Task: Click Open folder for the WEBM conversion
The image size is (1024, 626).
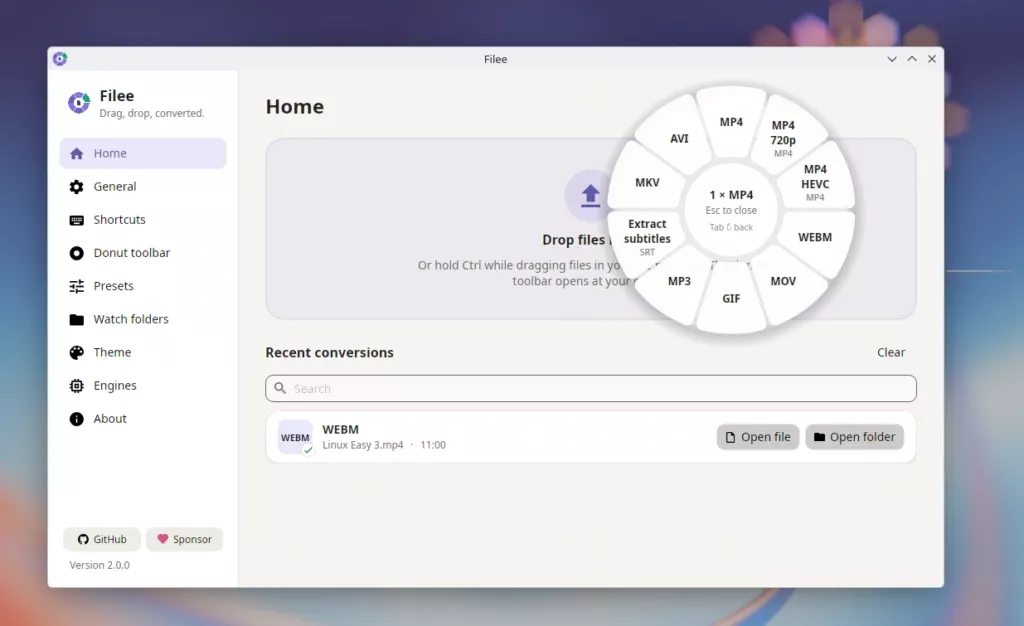Action: click(x=854, y=437)
